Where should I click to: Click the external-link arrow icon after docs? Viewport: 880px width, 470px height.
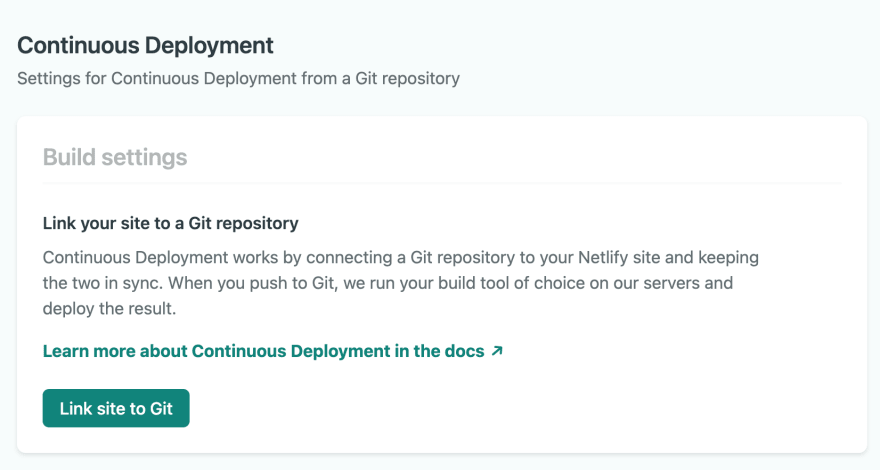tap(497, 351)
